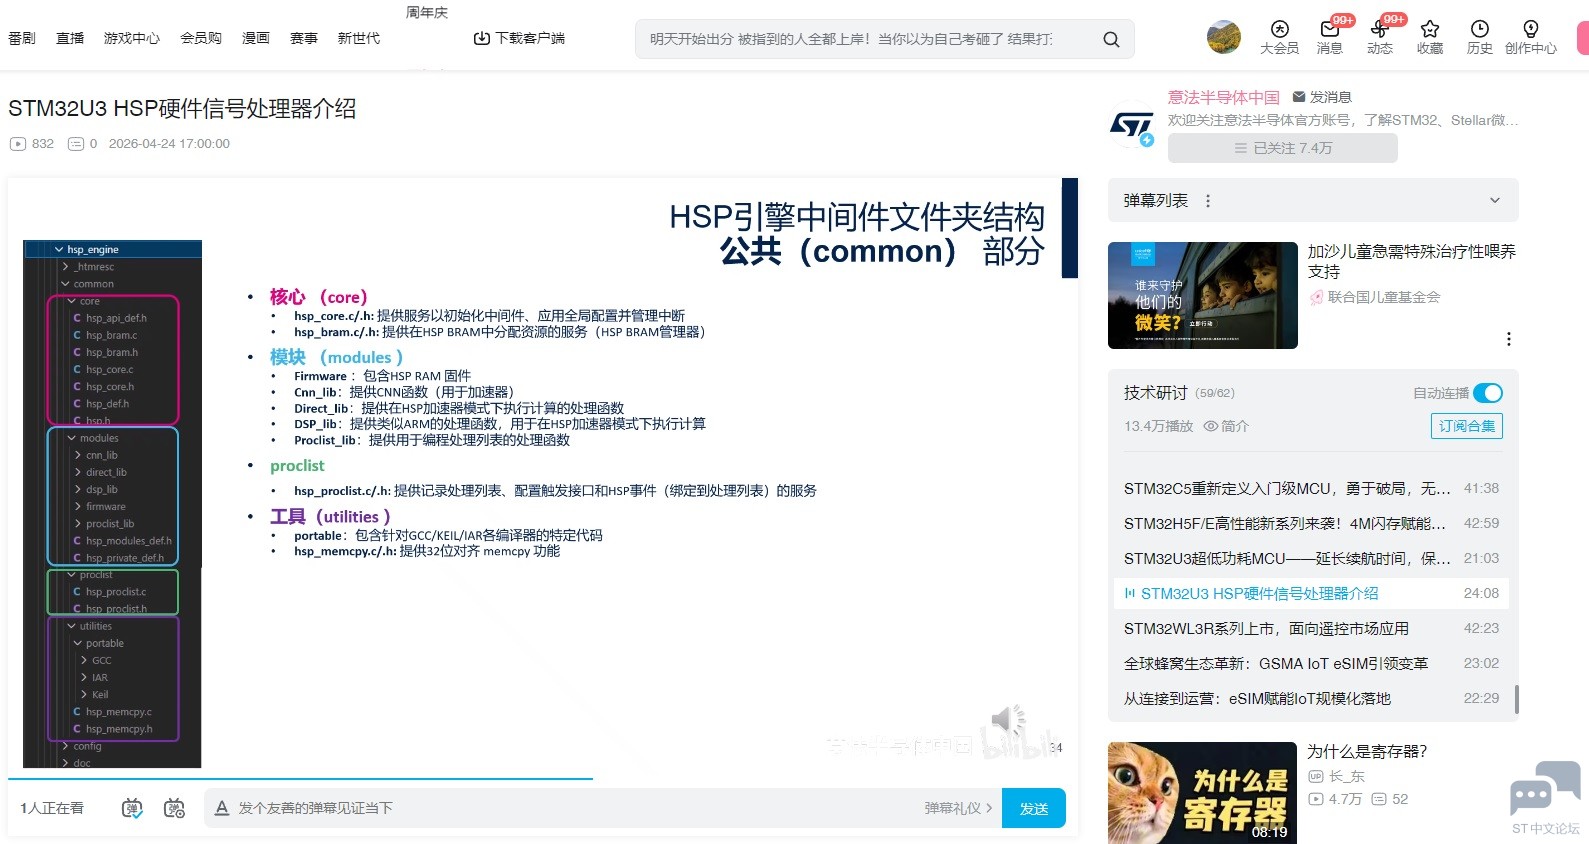
Task: Play 'STM32U3超低功耗MCU' playlist item
Action: [x=1311, y=559]
